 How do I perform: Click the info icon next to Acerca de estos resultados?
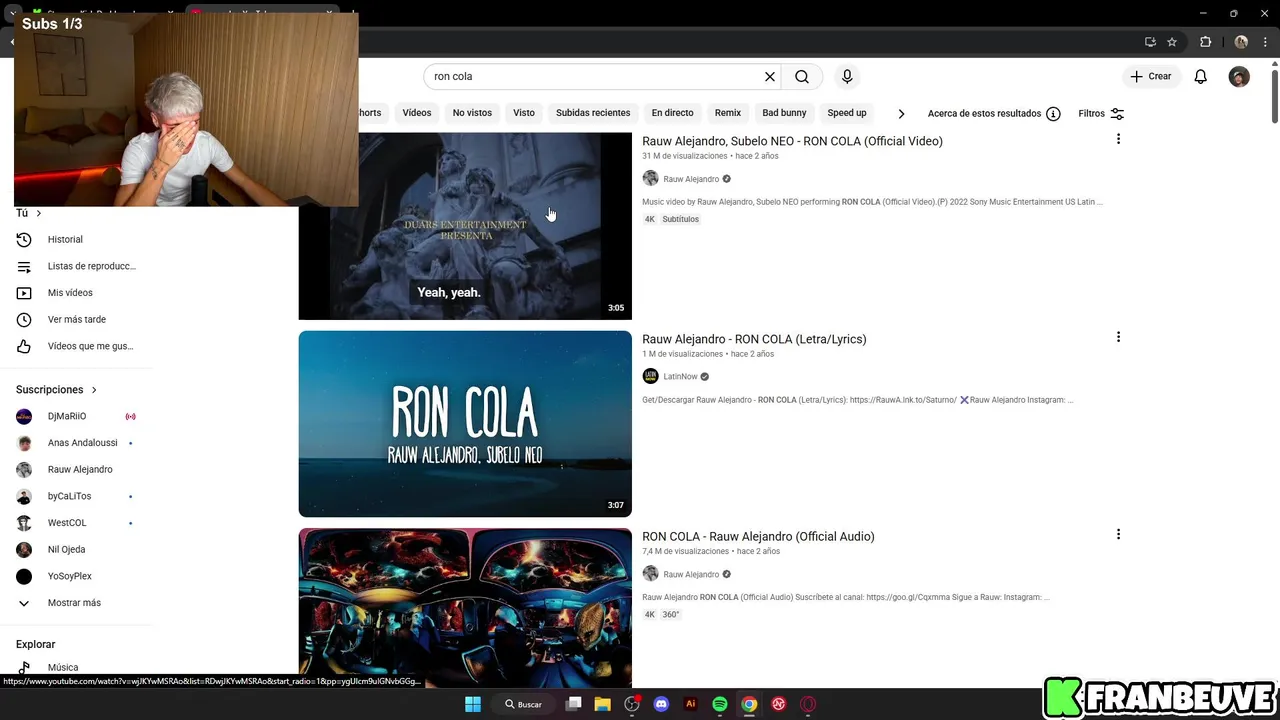(x=1053, y=114)
